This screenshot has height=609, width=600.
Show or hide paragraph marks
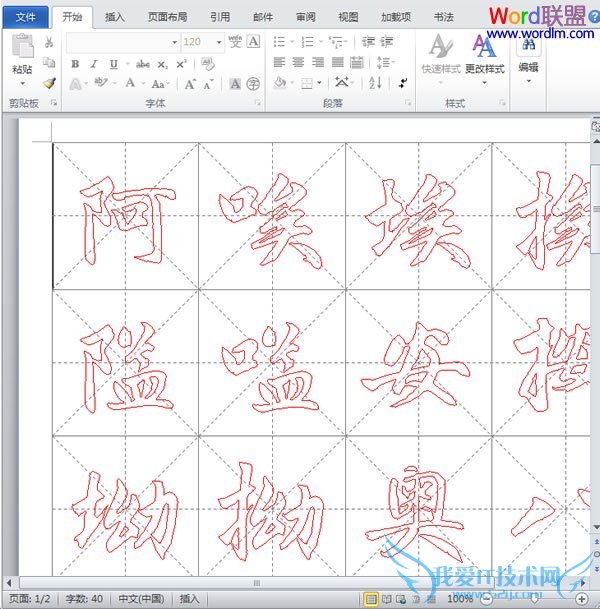tap(403, 83)
